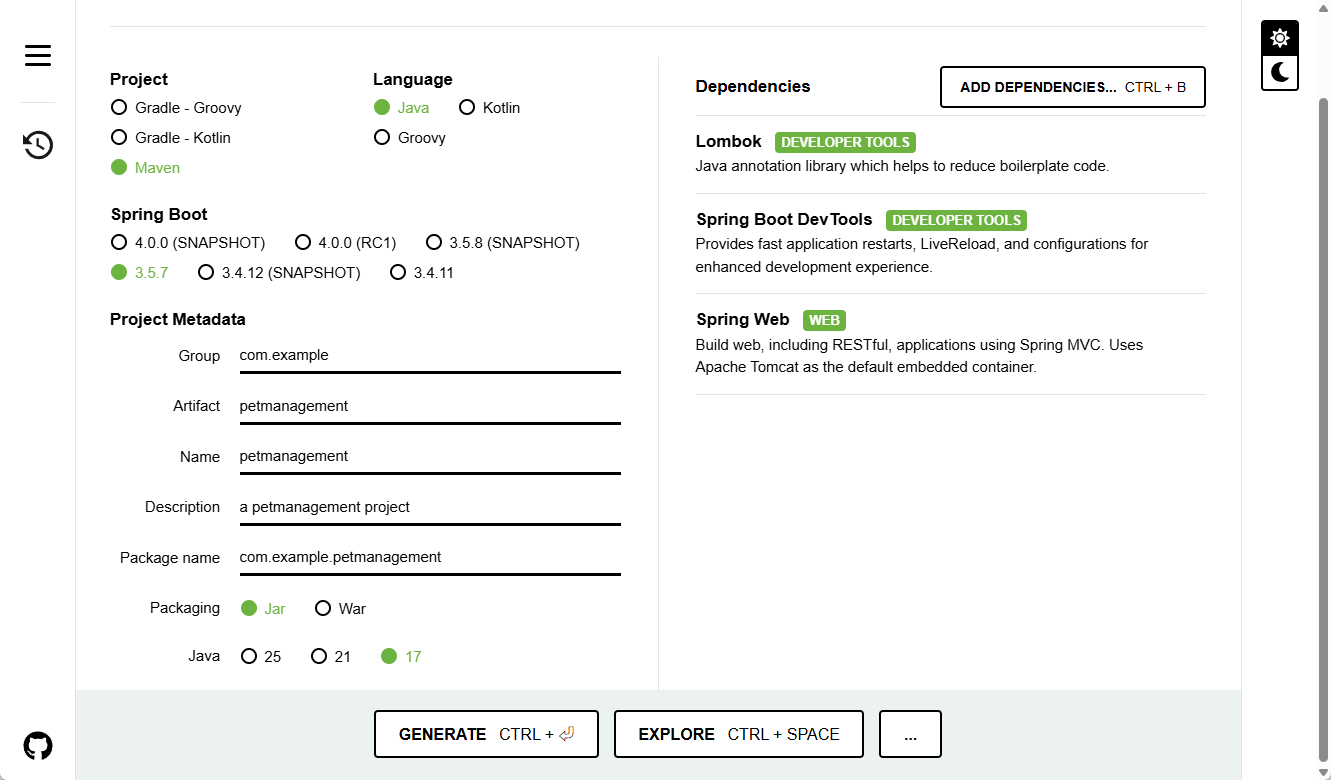Select Gradle - Kotlin project type
Image resolution: width=1331 pixels, height=780 pixels.
point(119,137)
